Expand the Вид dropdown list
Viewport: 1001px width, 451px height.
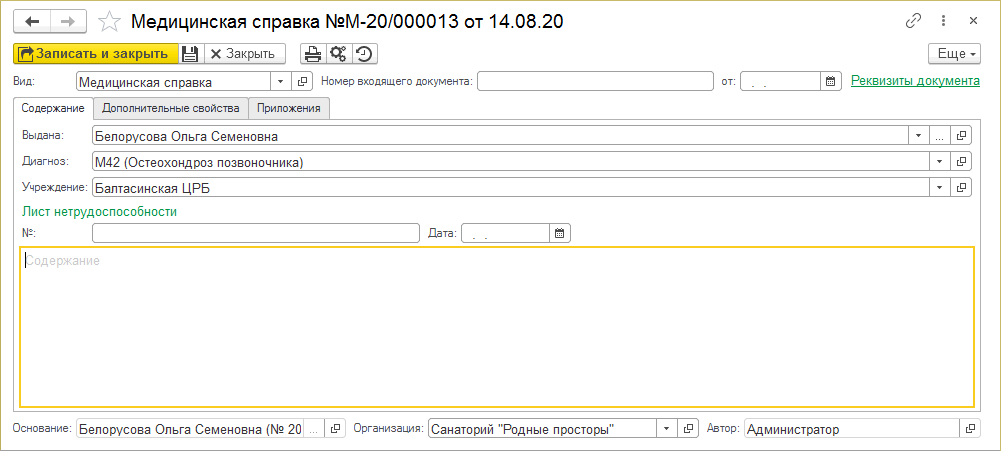click(281, 81)
